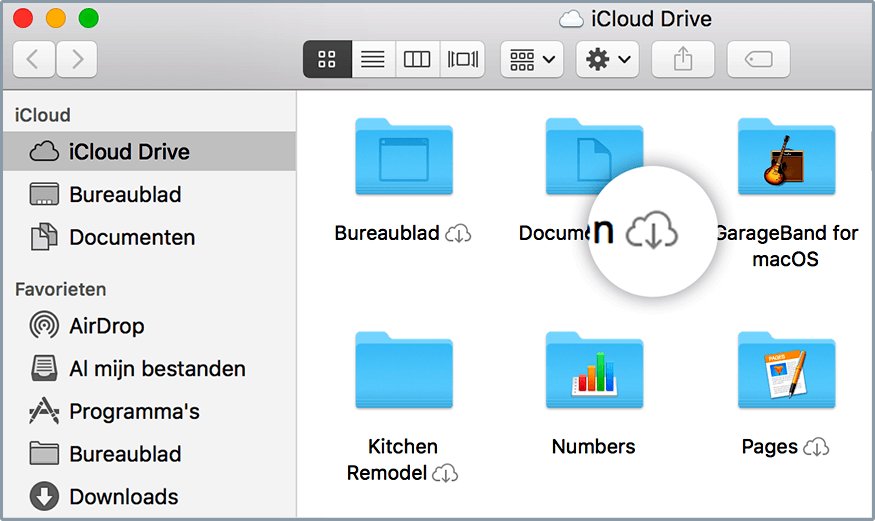
Task: Select Al mijn bestanden in sidebar
Action: pos(156,369)
